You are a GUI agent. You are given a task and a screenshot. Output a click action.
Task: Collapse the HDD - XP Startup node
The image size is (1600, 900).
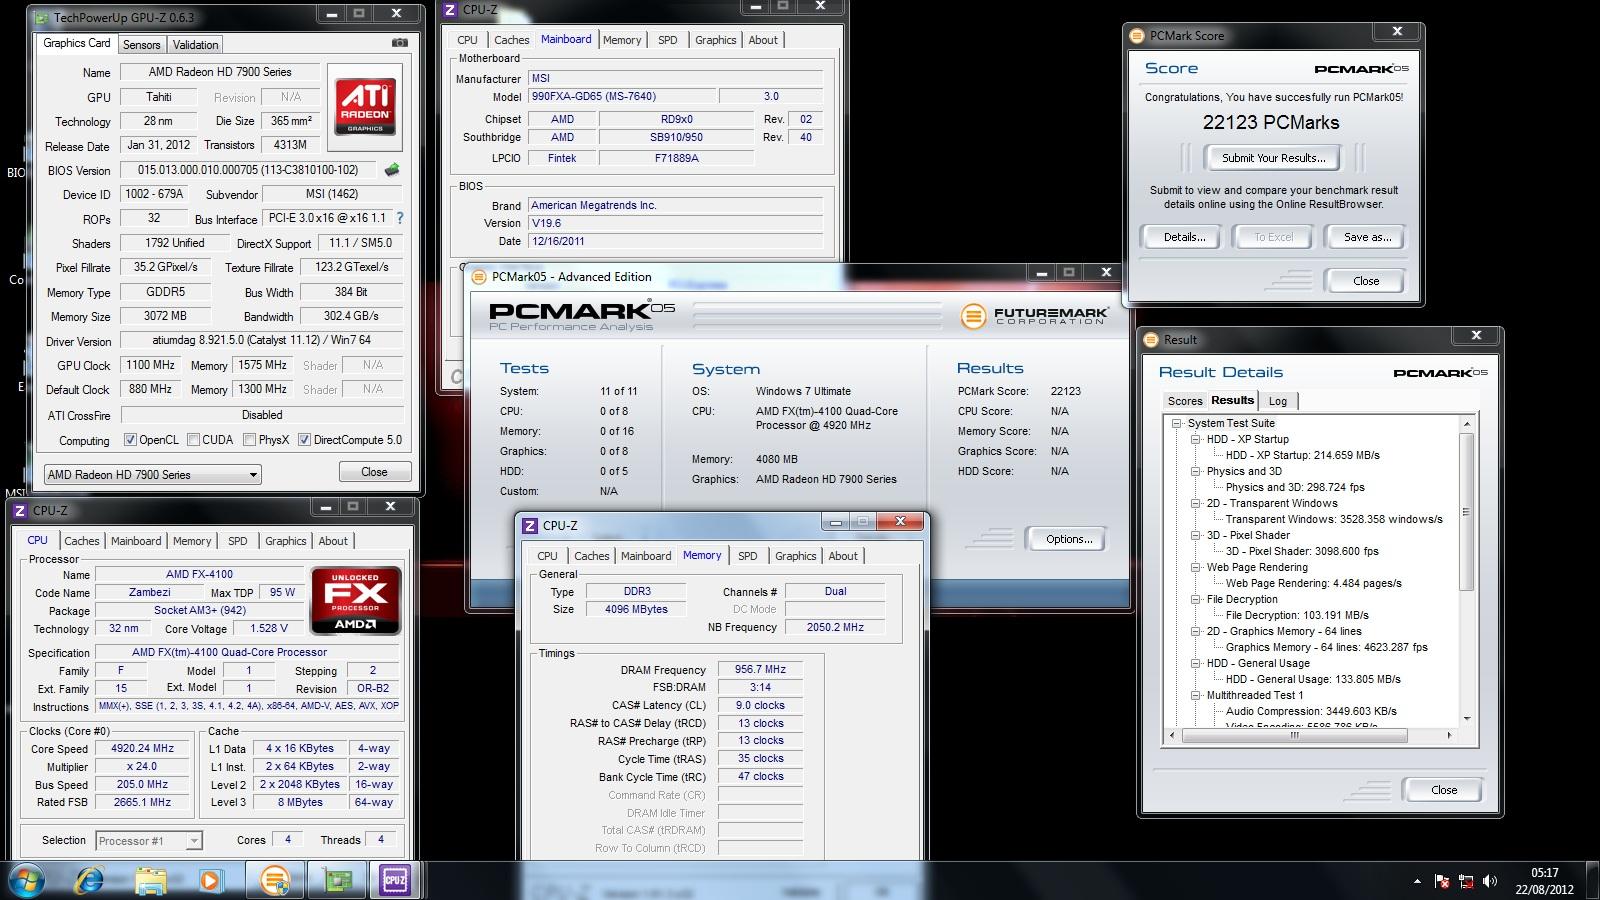click(1195, 439)
